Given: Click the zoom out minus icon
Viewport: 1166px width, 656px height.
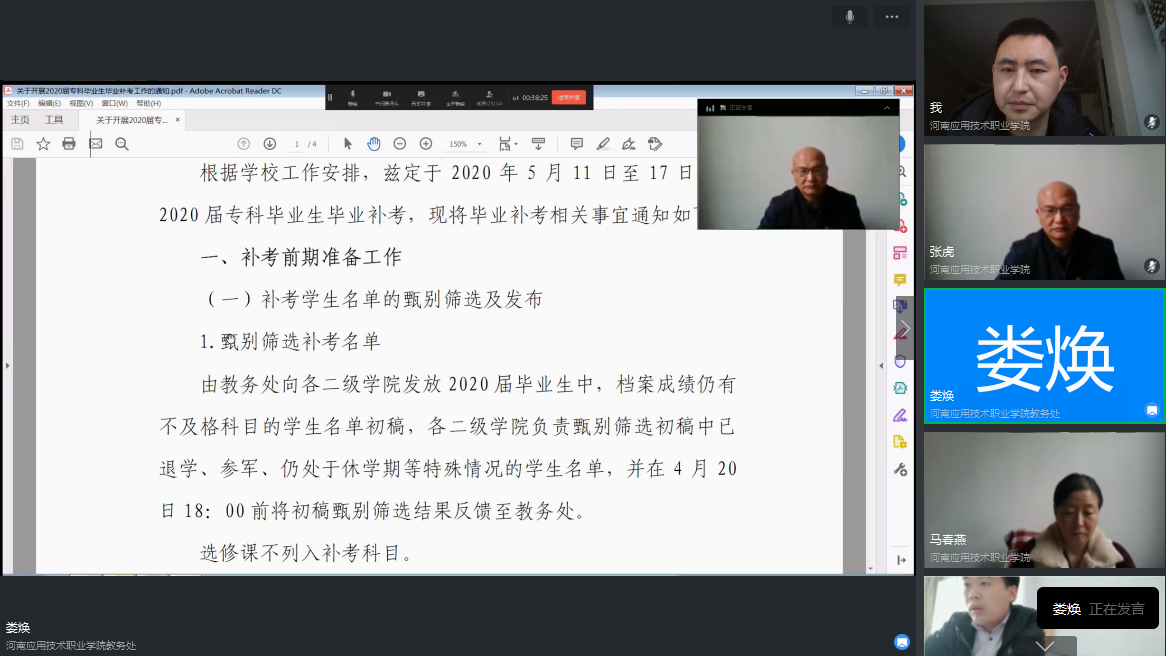Looking at the screenshot, I should tap(400, 144).
